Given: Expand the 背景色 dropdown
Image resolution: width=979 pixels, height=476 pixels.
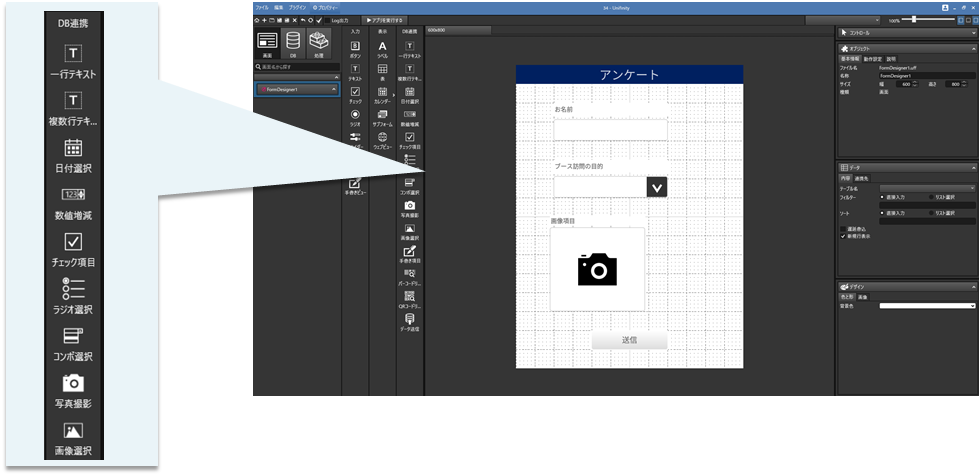Looking at the screenshot, I should point(927,305).
